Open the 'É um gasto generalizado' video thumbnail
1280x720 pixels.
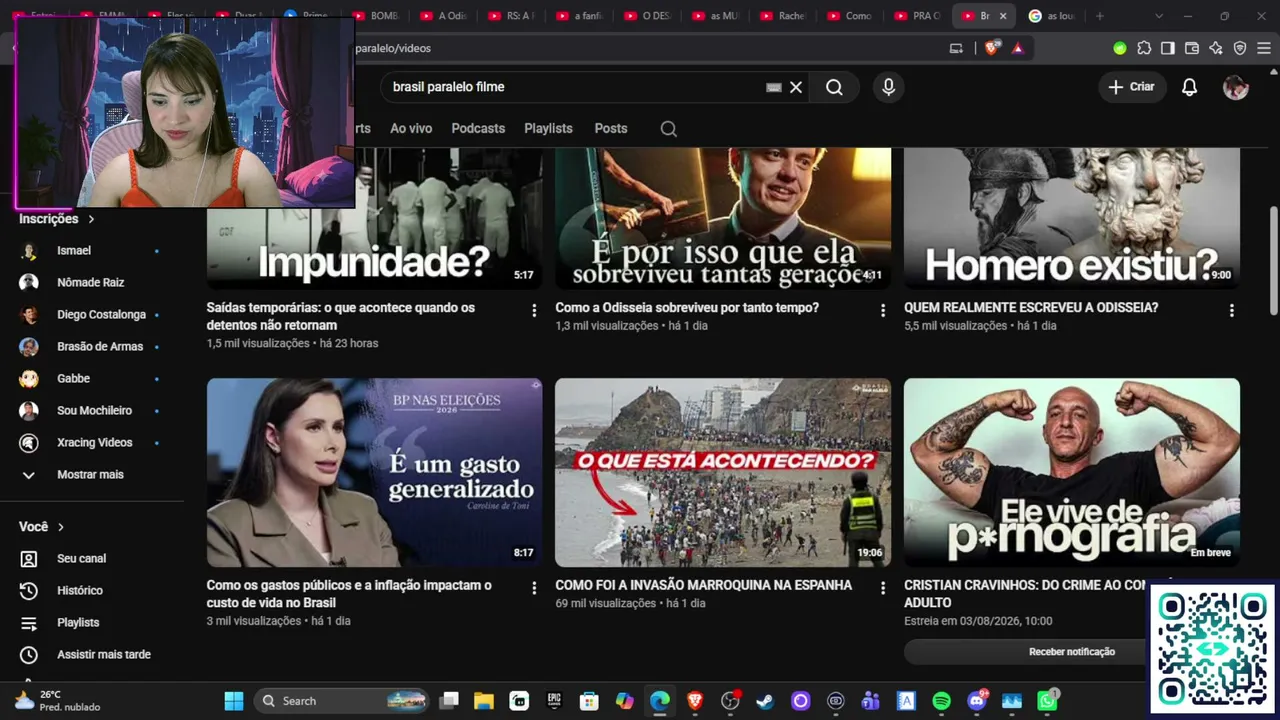point(374,472)
